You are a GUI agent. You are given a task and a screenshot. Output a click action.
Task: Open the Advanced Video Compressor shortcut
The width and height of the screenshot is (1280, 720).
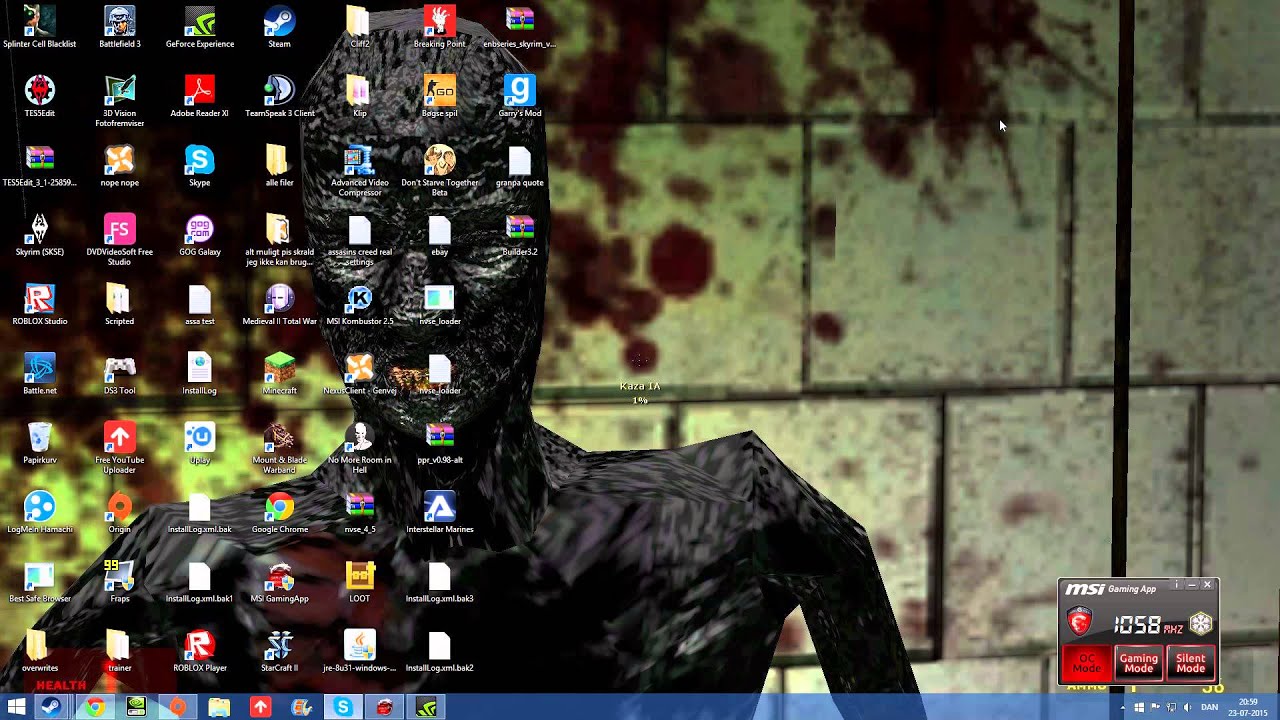pyautogui.click(x=359, y=169)
